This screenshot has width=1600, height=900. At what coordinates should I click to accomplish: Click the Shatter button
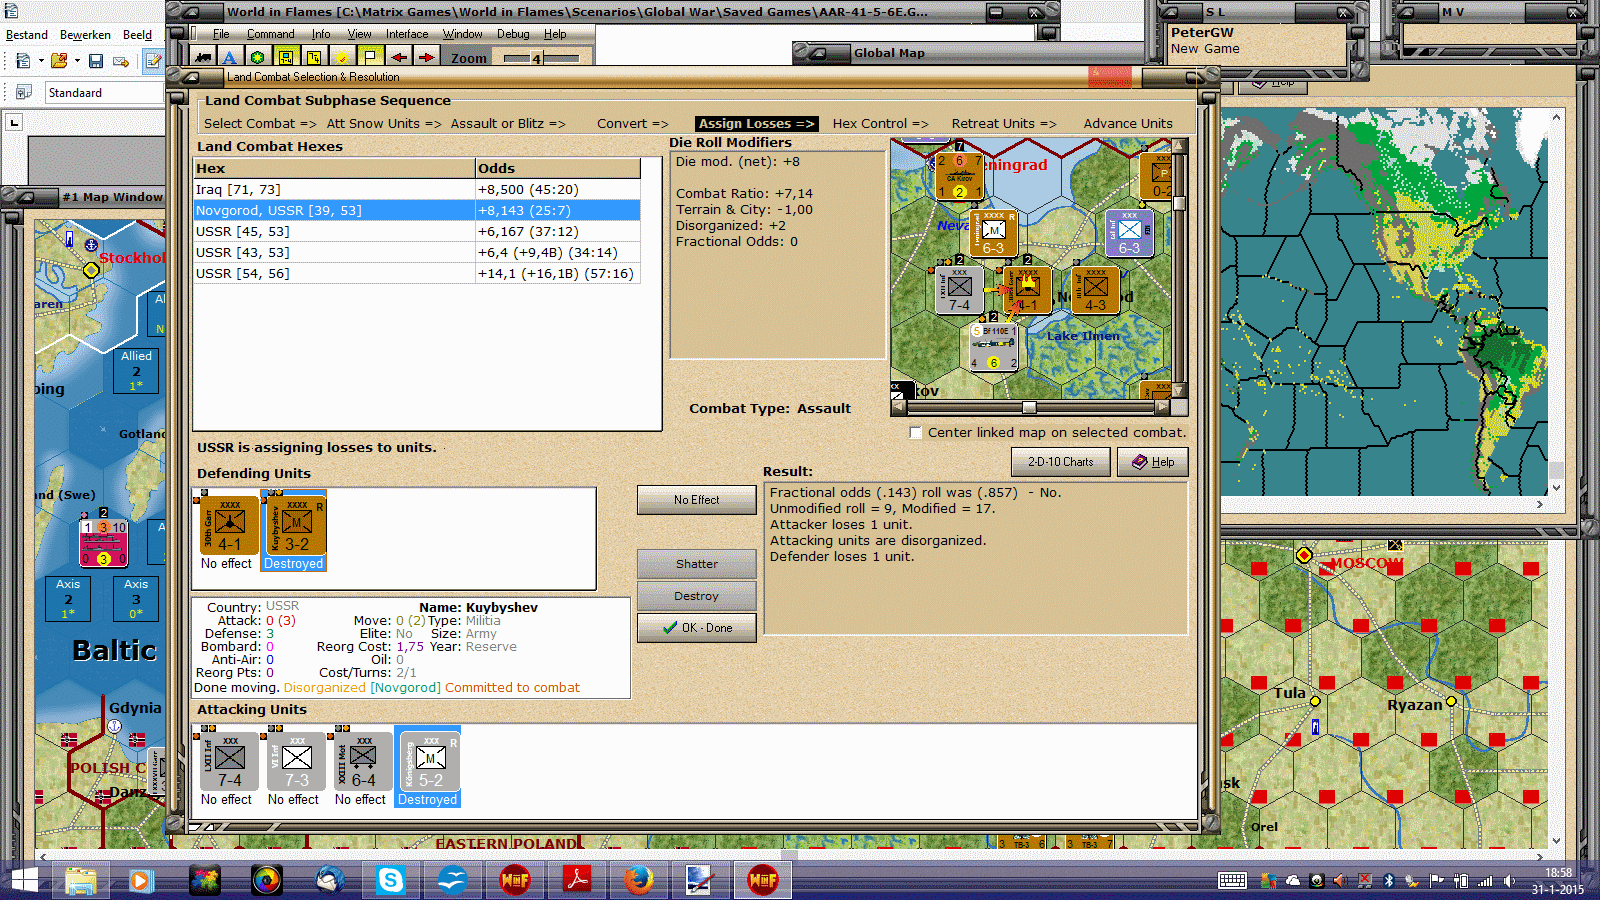(696, 564)
